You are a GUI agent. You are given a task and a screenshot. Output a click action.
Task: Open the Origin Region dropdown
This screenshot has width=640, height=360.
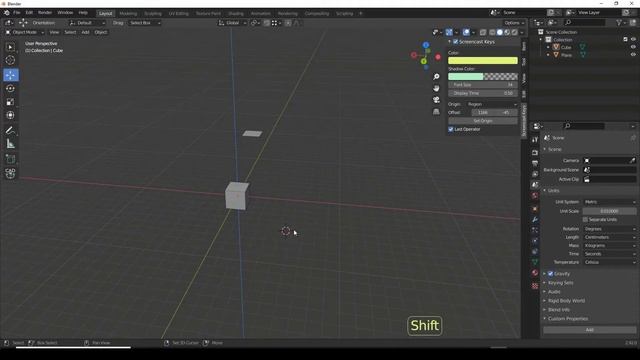[x=492, y=104]
